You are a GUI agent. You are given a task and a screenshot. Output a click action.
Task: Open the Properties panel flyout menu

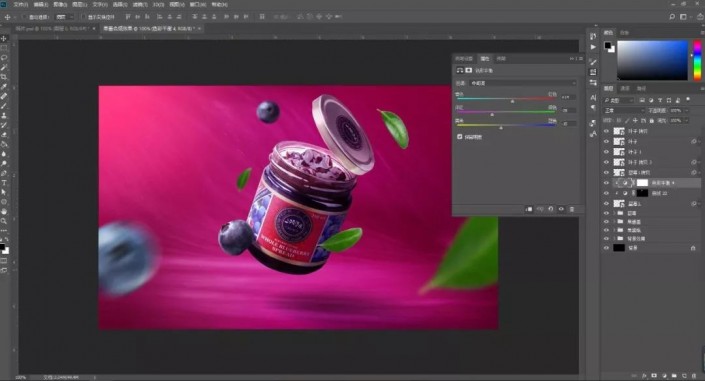(x=581, y=58)
